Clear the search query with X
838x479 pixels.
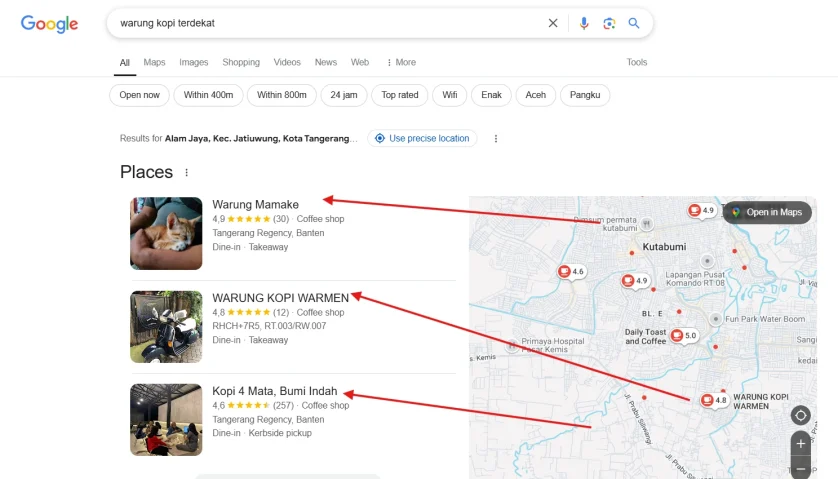click(x=553, y=23)
